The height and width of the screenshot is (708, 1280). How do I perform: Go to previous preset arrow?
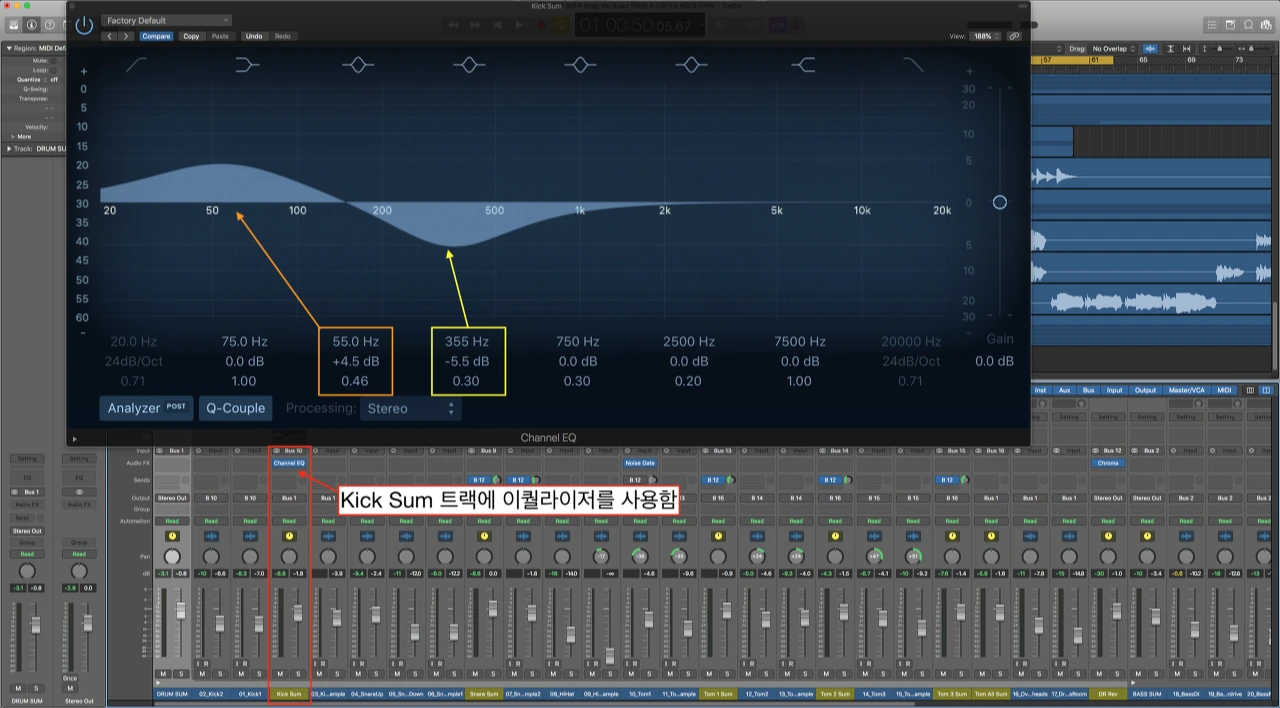tap(109, 36)
